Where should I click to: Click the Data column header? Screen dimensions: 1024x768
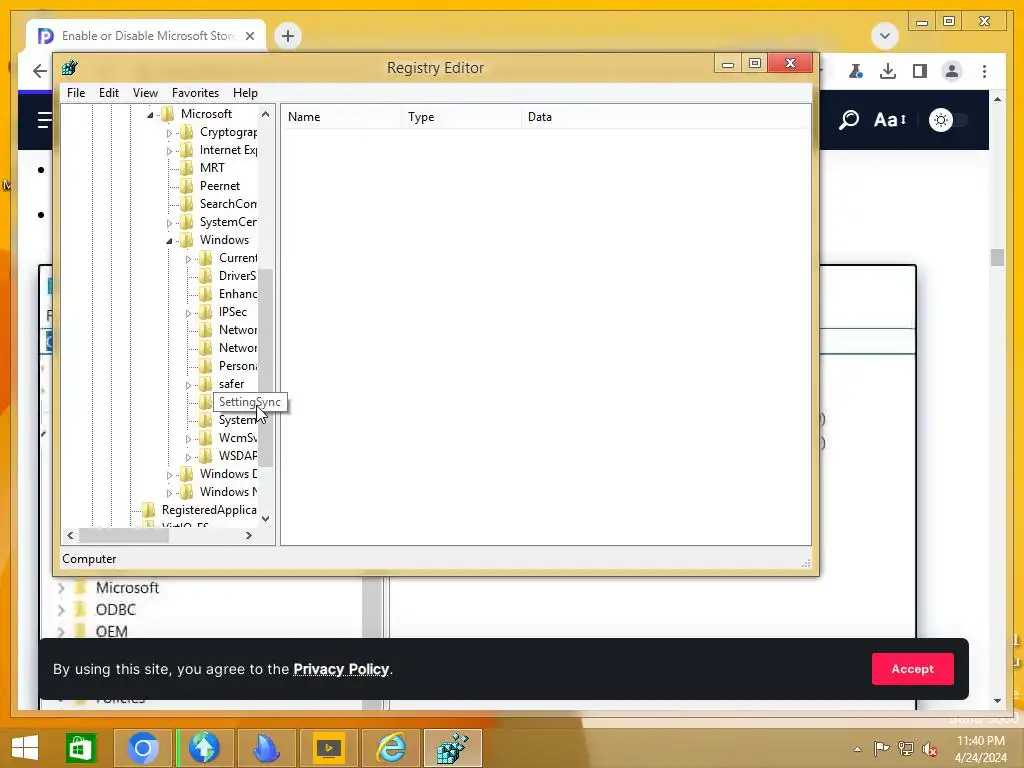tap(665, 117)
